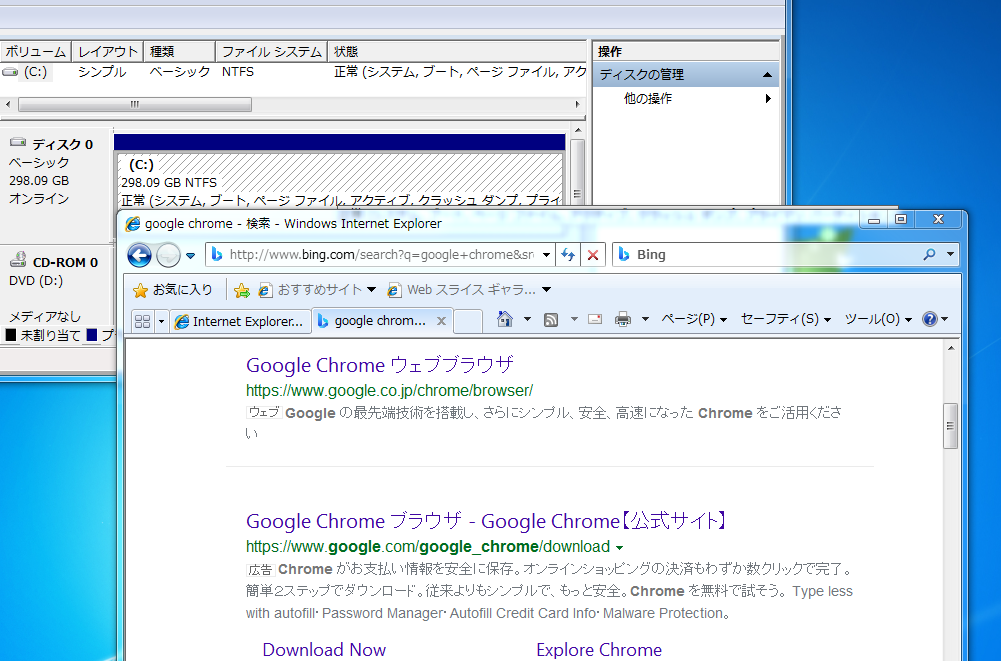Collapse the ディスクの管理 actions section
The image size is (1001, 661).
(x=767, y=75)
